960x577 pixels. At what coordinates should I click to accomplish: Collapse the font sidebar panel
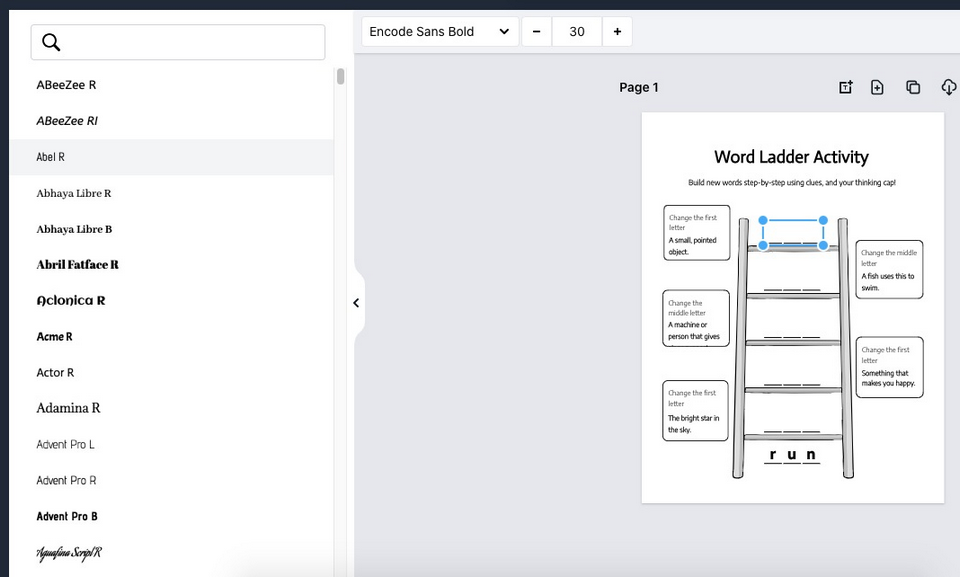(x=356, y=302)
